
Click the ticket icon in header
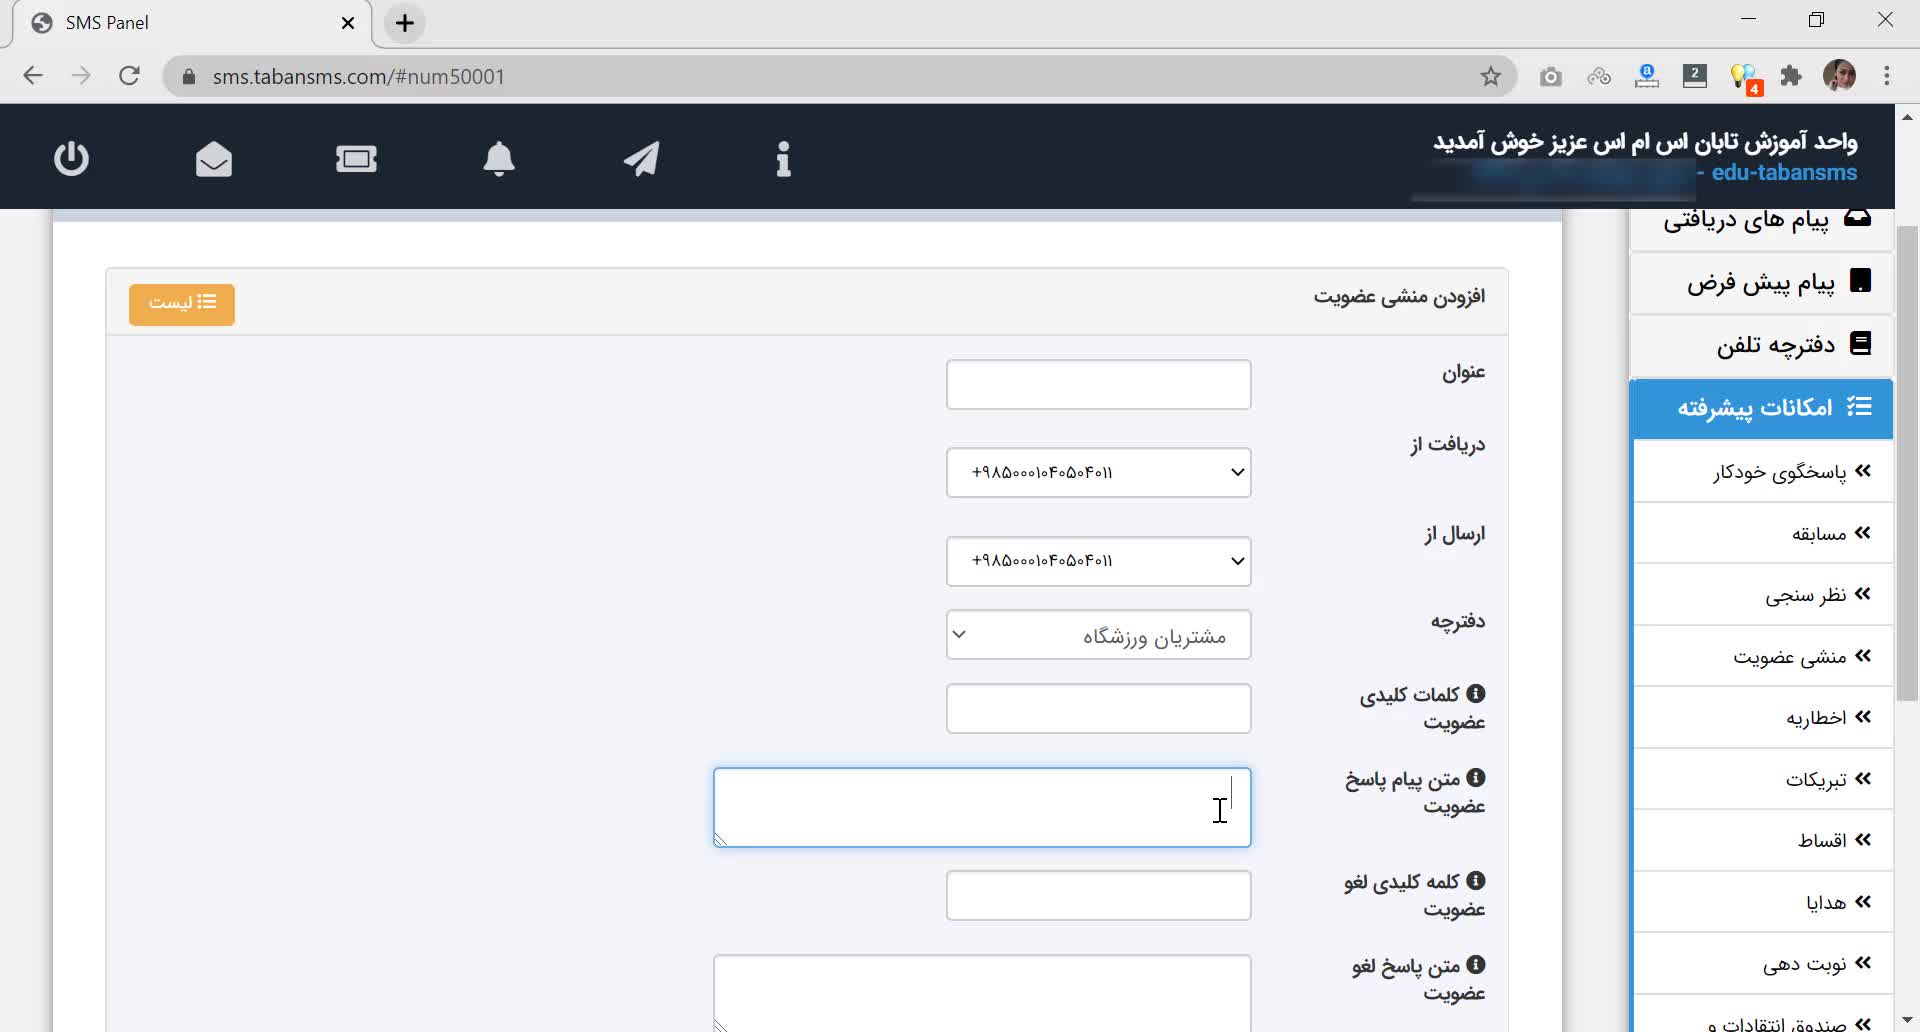pos(356,159)
